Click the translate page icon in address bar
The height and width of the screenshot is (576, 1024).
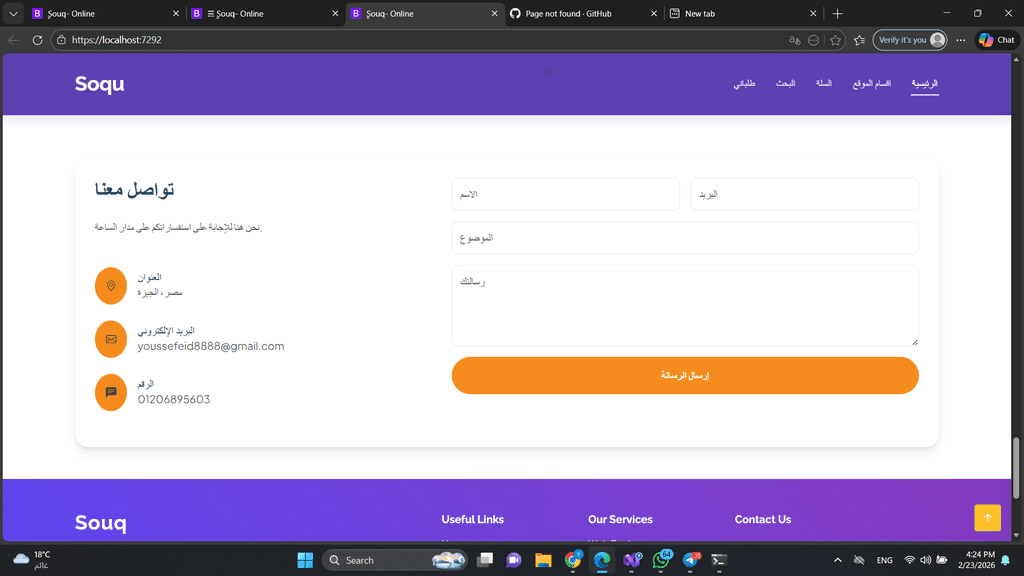794,40
